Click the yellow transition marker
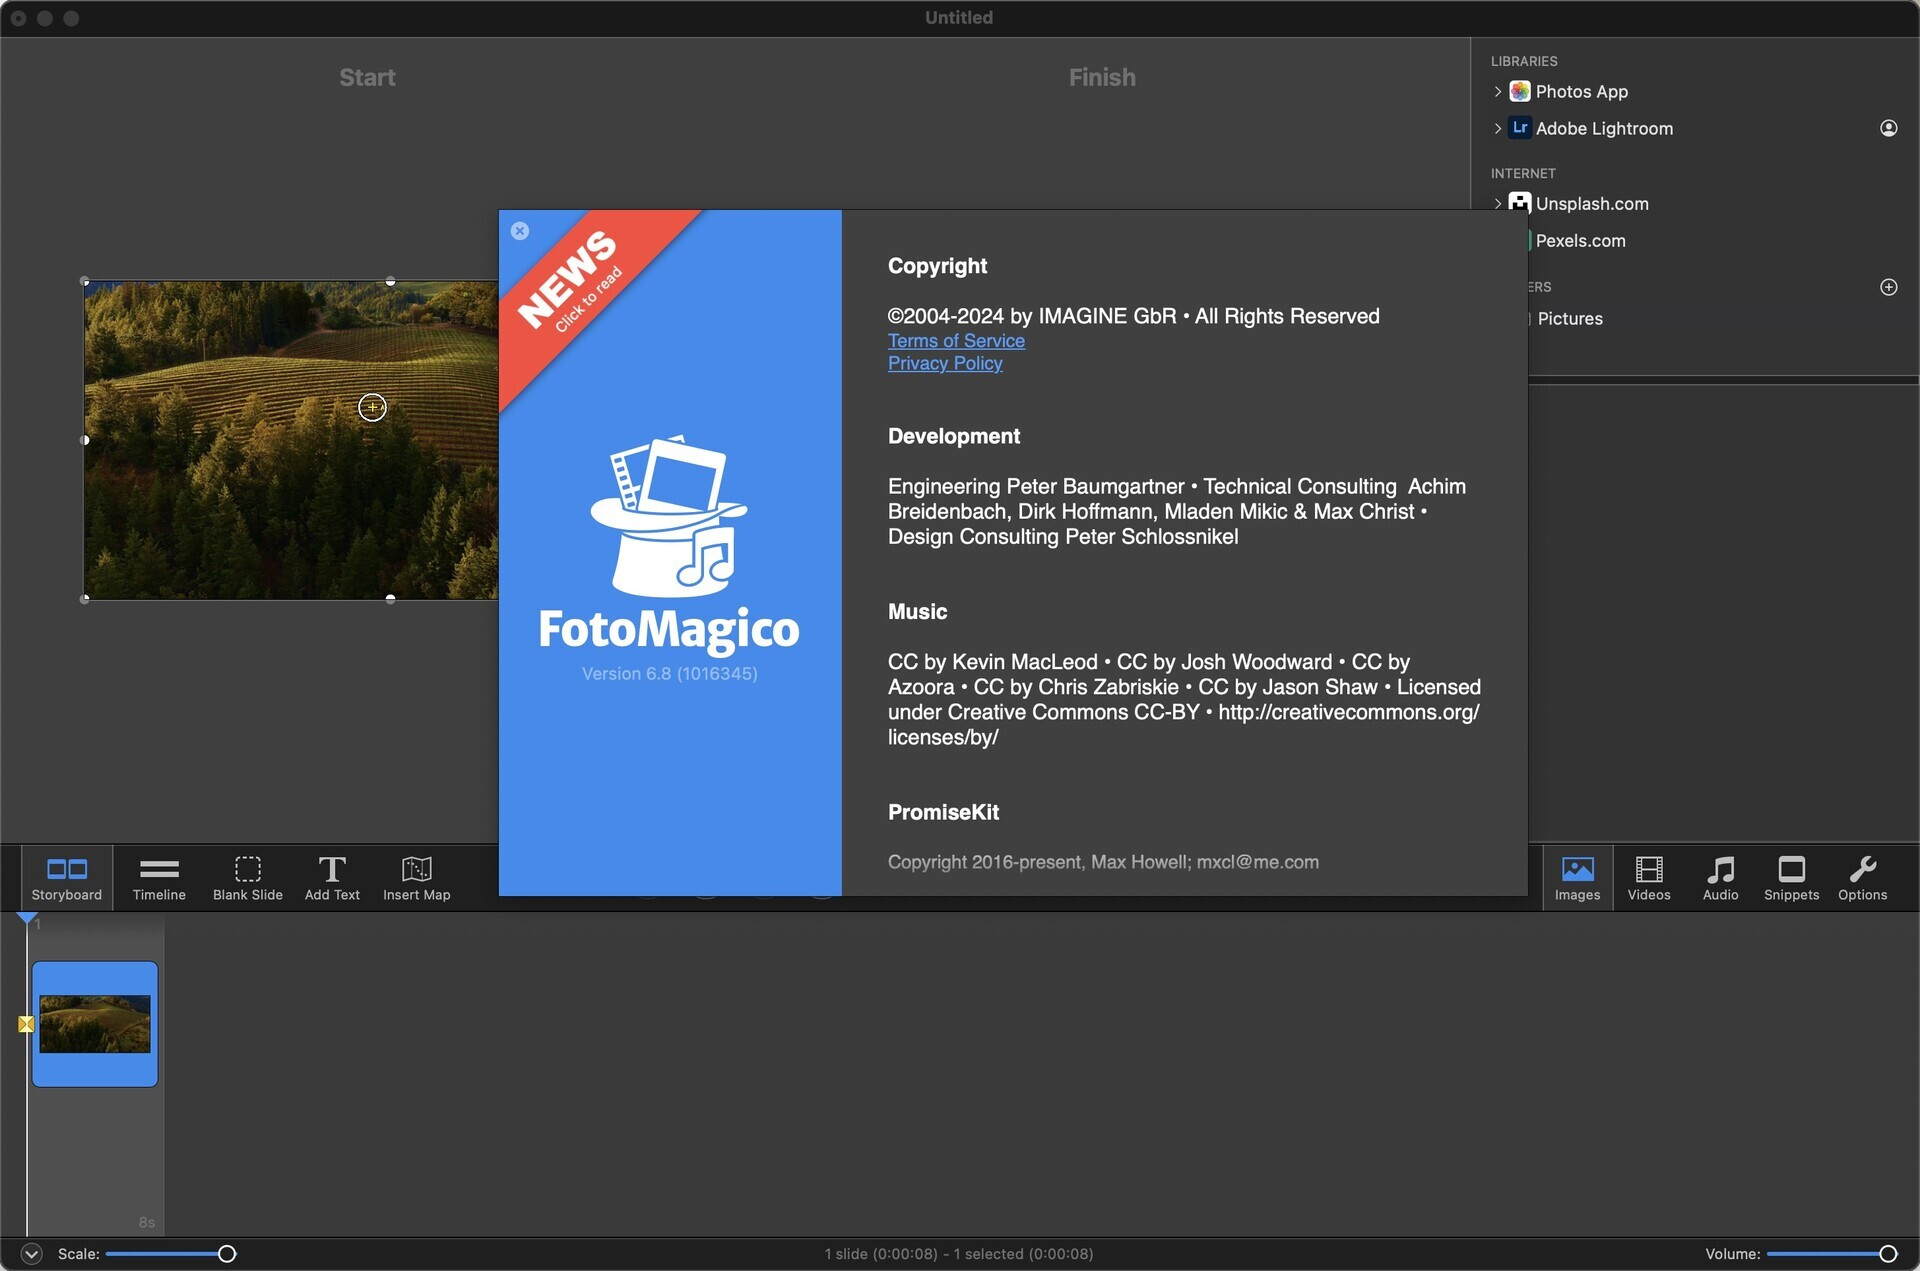1920x1271 pixels. 26,1024
